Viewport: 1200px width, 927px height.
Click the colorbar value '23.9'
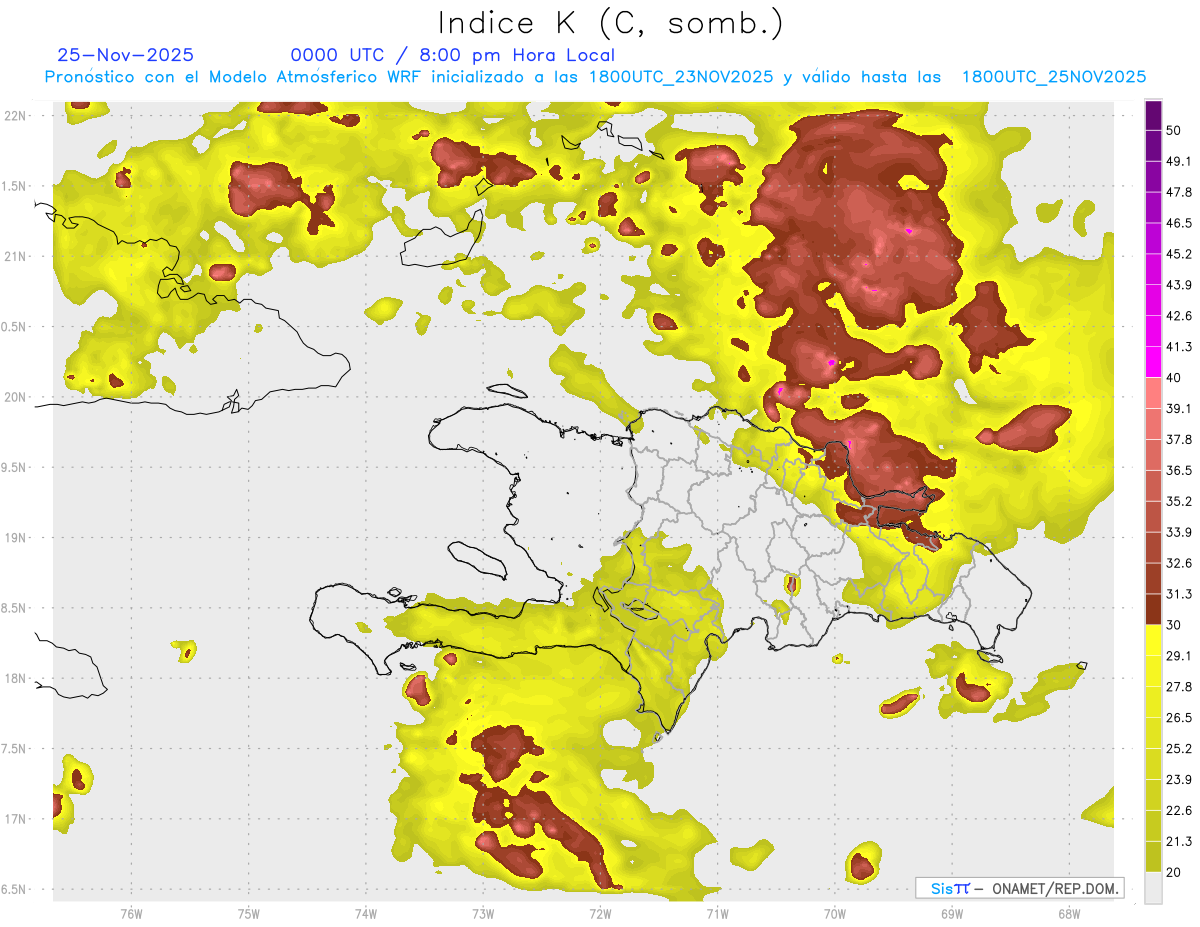click(1179, 779)
